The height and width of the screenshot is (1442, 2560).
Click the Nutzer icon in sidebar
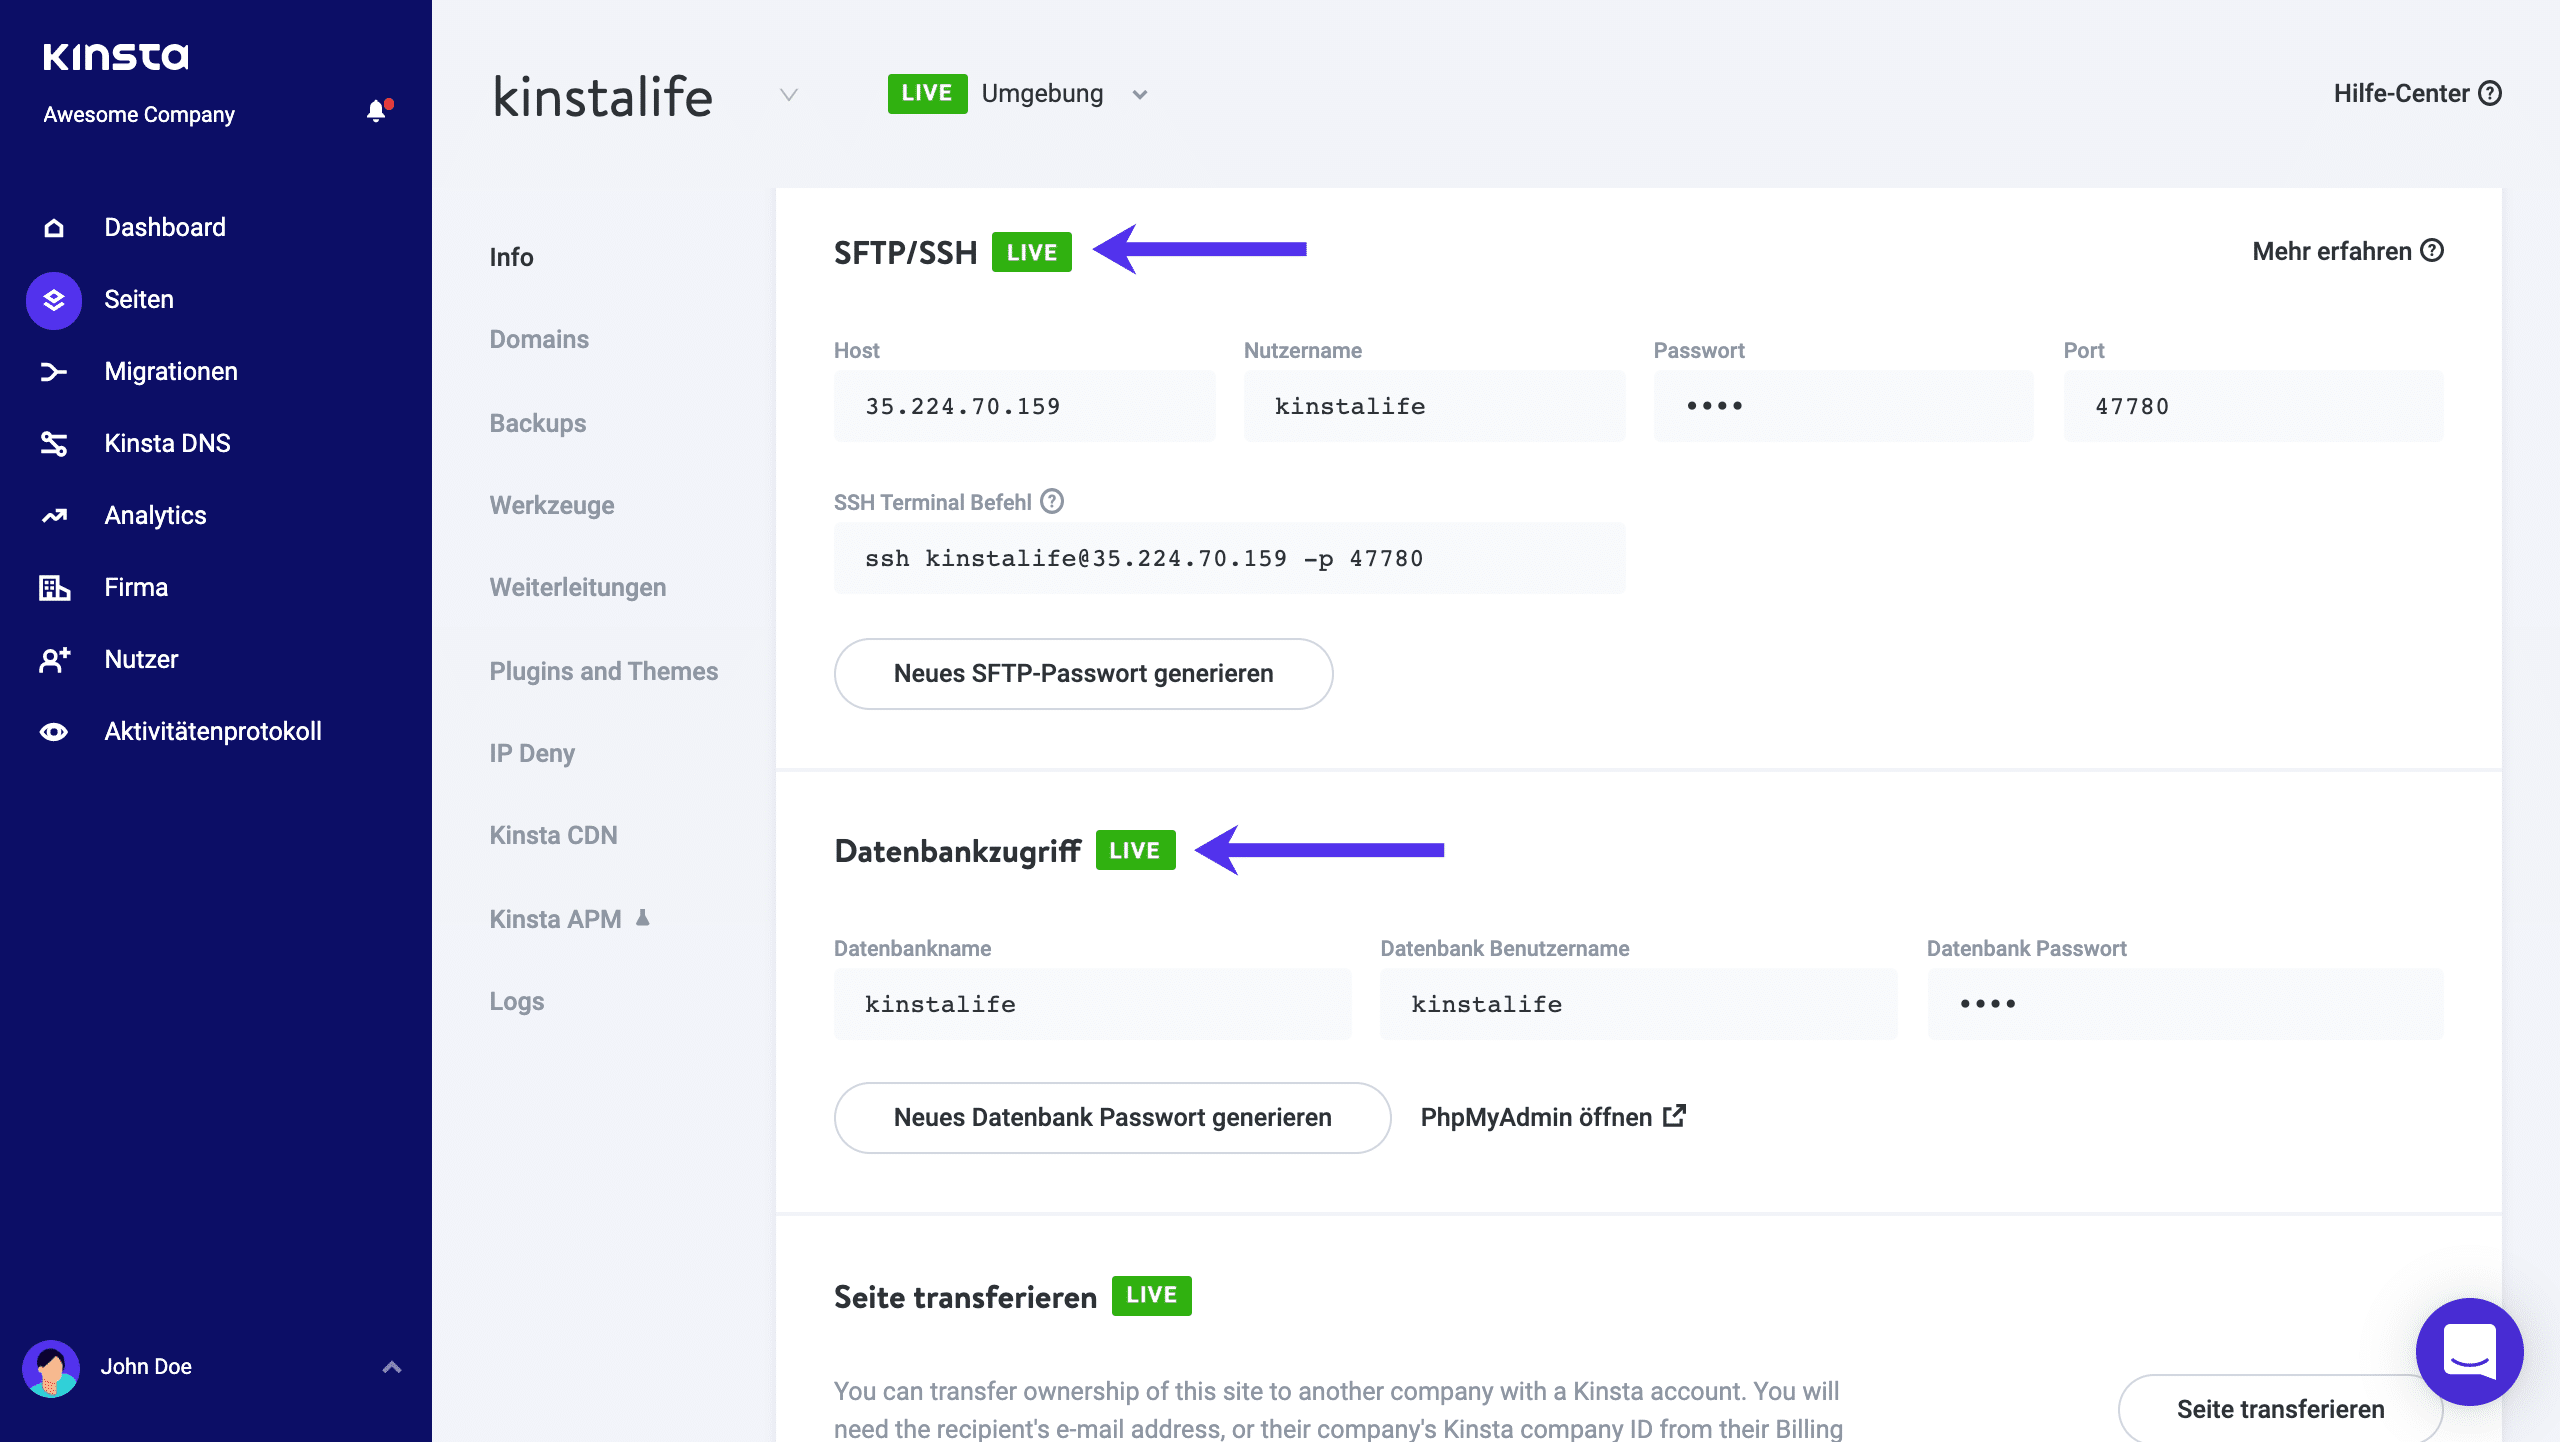51,658
